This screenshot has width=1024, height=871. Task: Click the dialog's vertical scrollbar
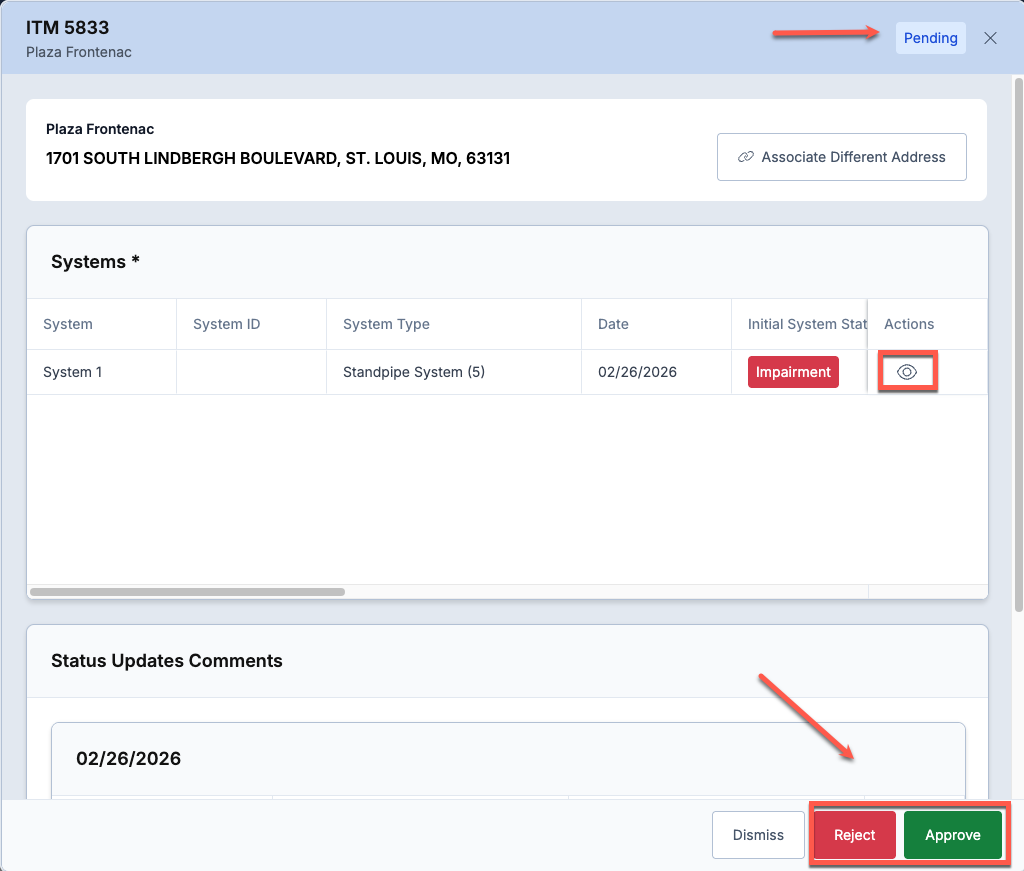click(x=1018, y=345)
